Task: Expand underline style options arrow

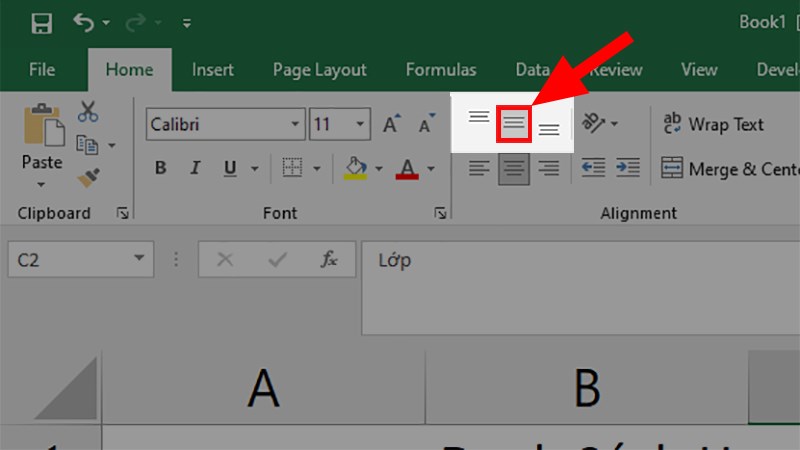Action: point(254,168)
